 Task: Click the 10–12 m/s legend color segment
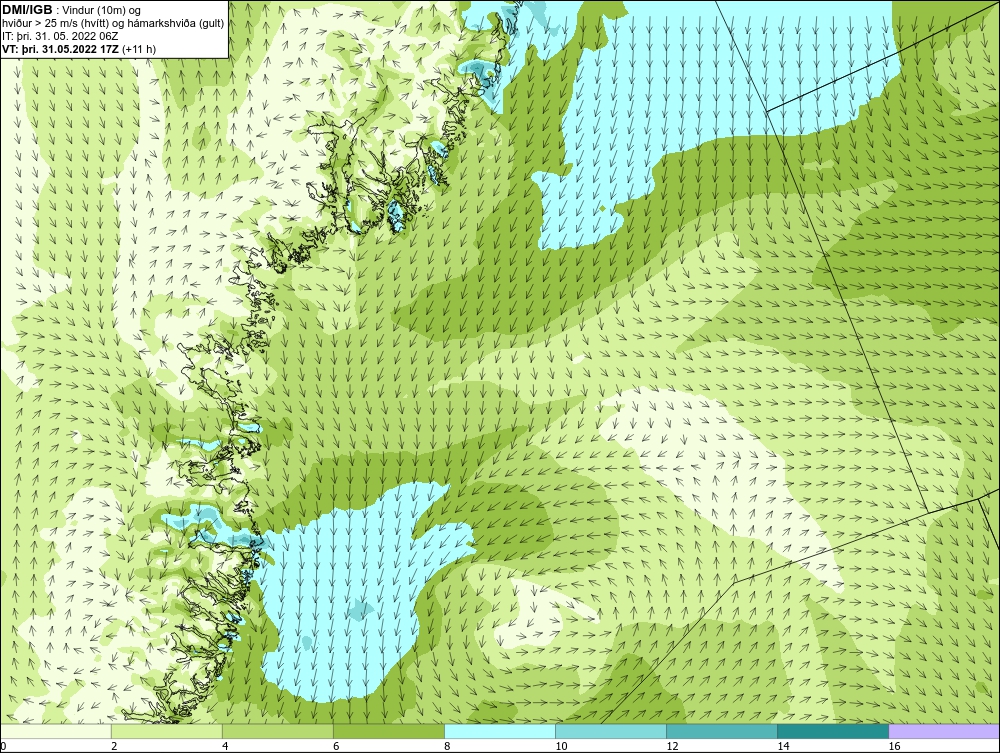pyautogui.click(x=610, y=731)
